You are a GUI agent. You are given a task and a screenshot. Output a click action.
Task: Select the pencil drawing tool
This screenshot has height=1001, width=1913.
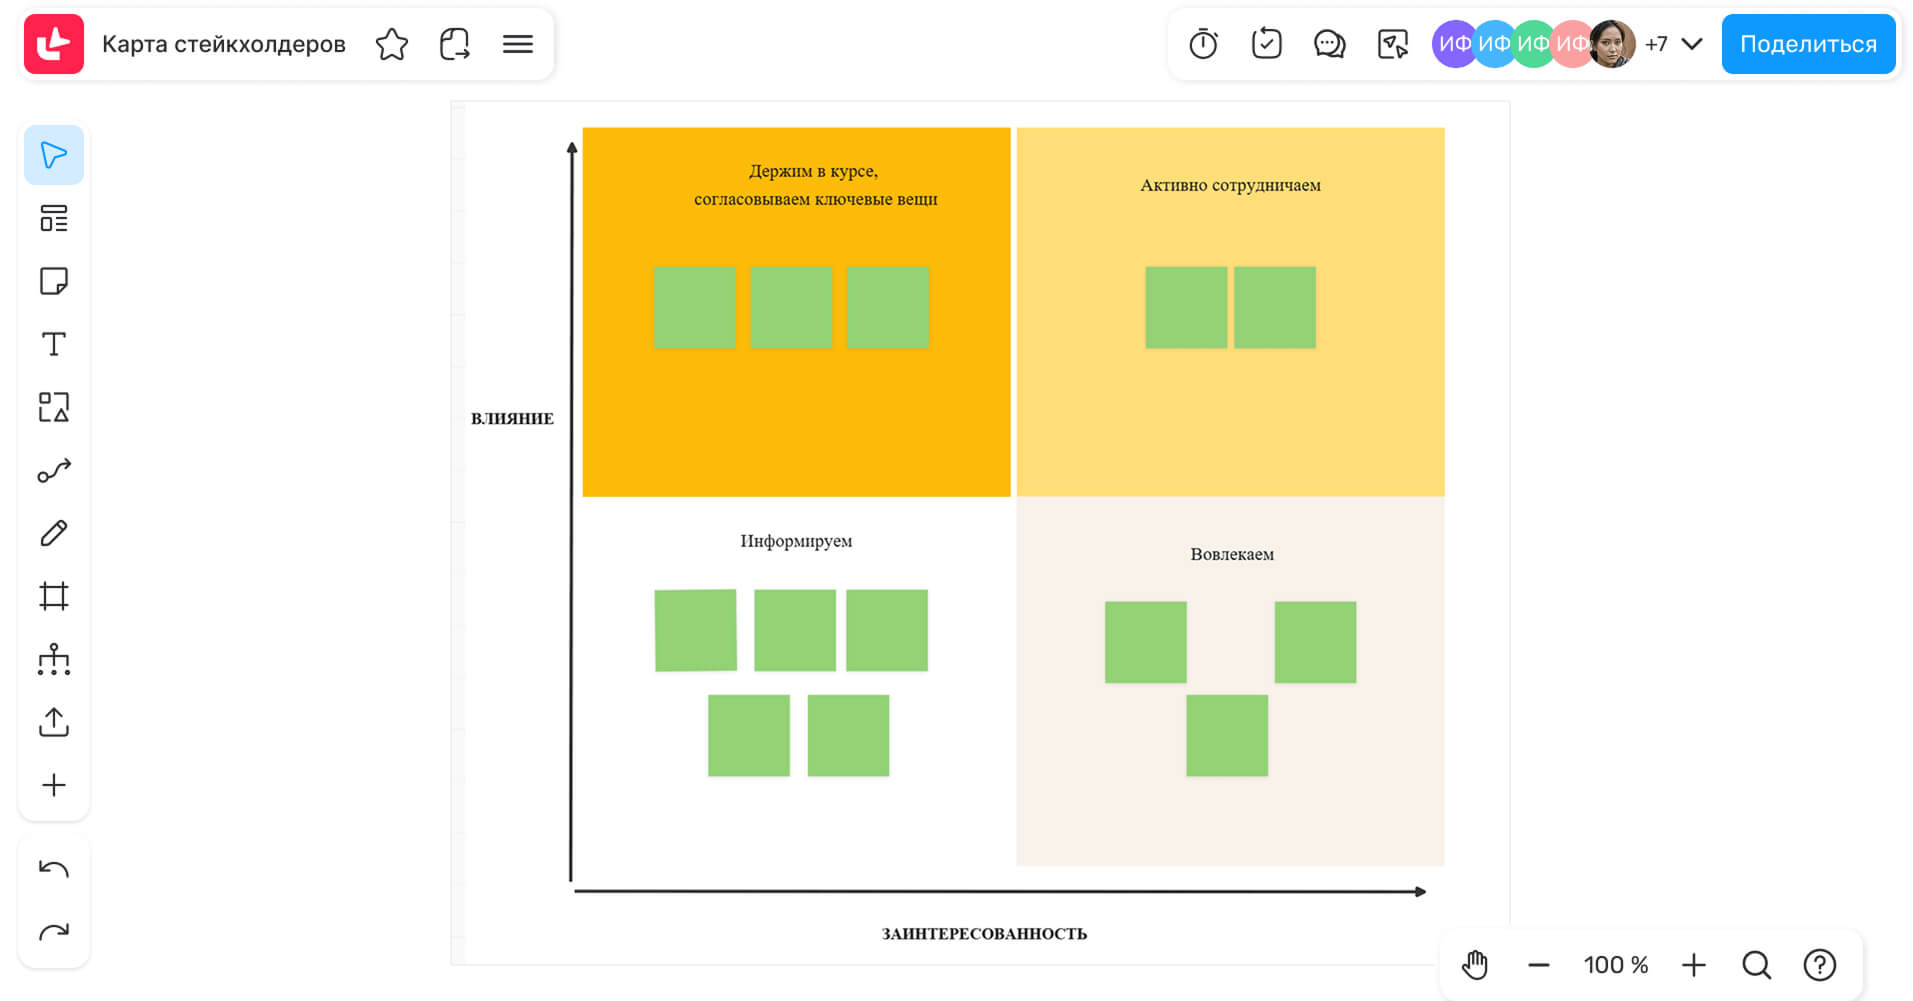[53, 533]
